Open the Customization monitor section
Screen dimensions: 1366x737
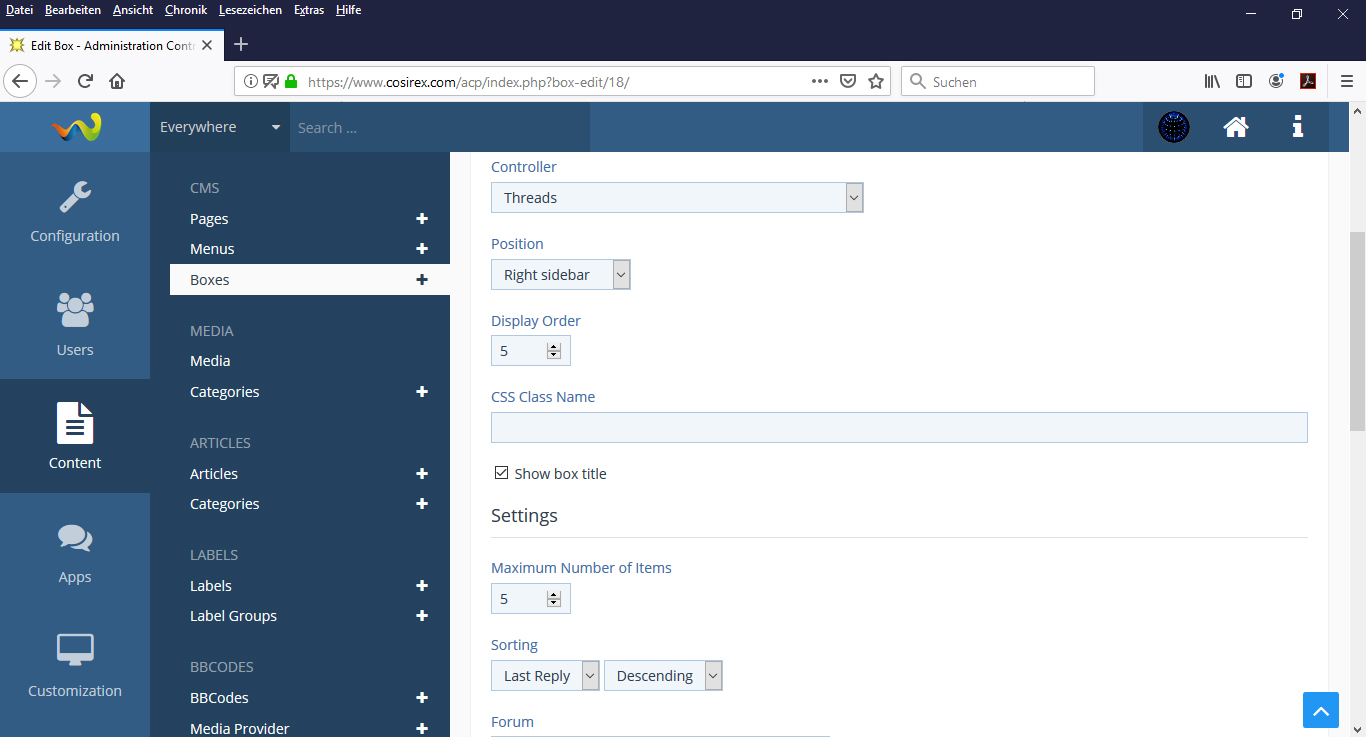click(x=75, y=664)
